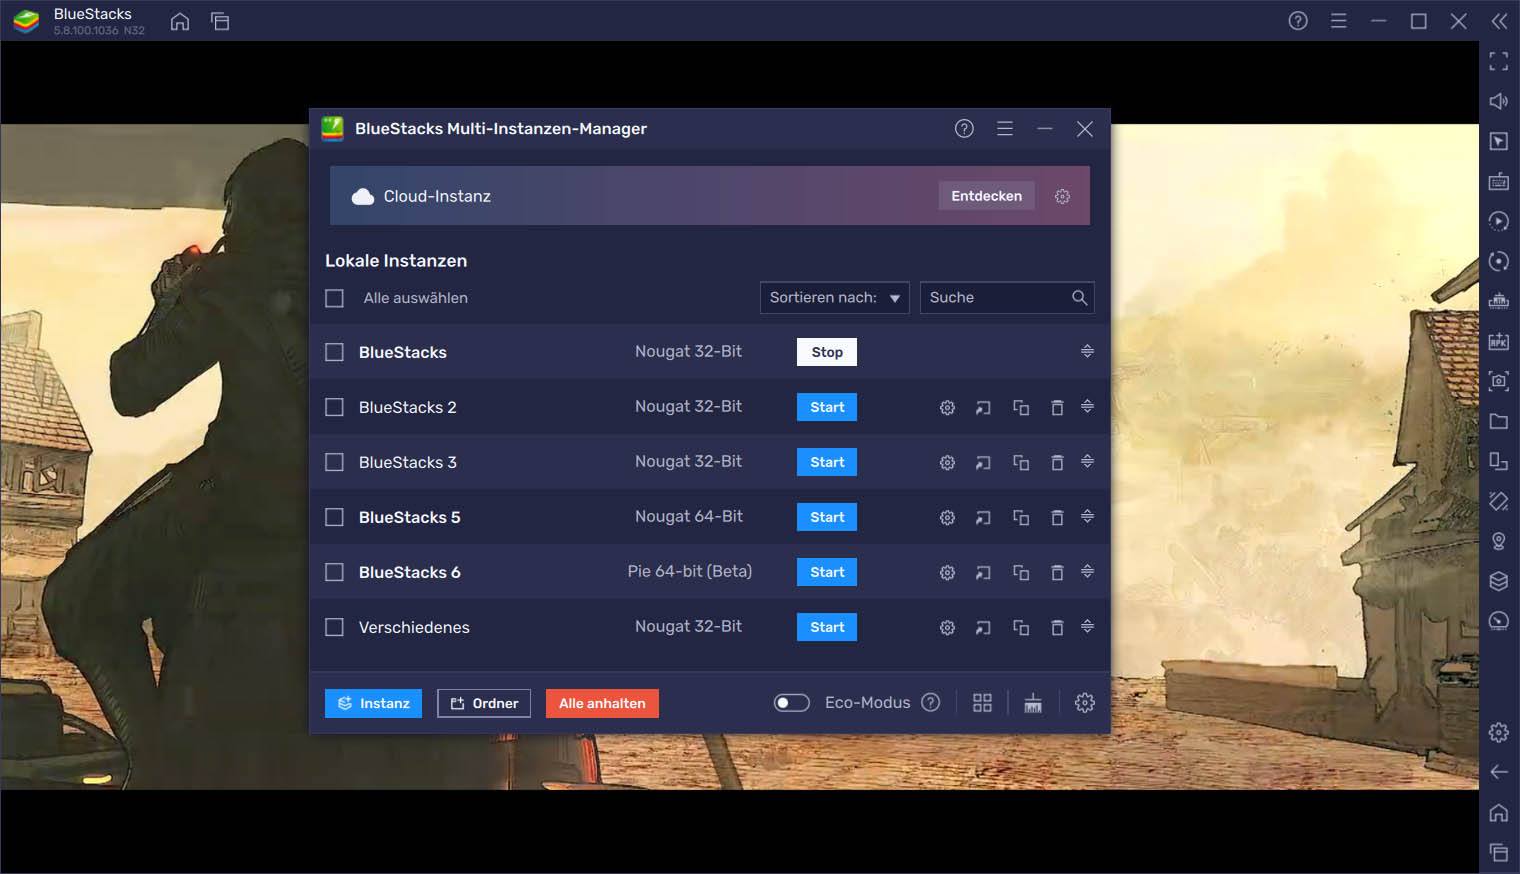Use reorder handle on BlueStacks row
Viewport: 1520px width, 874px height.
click(x=1087, y=351)
